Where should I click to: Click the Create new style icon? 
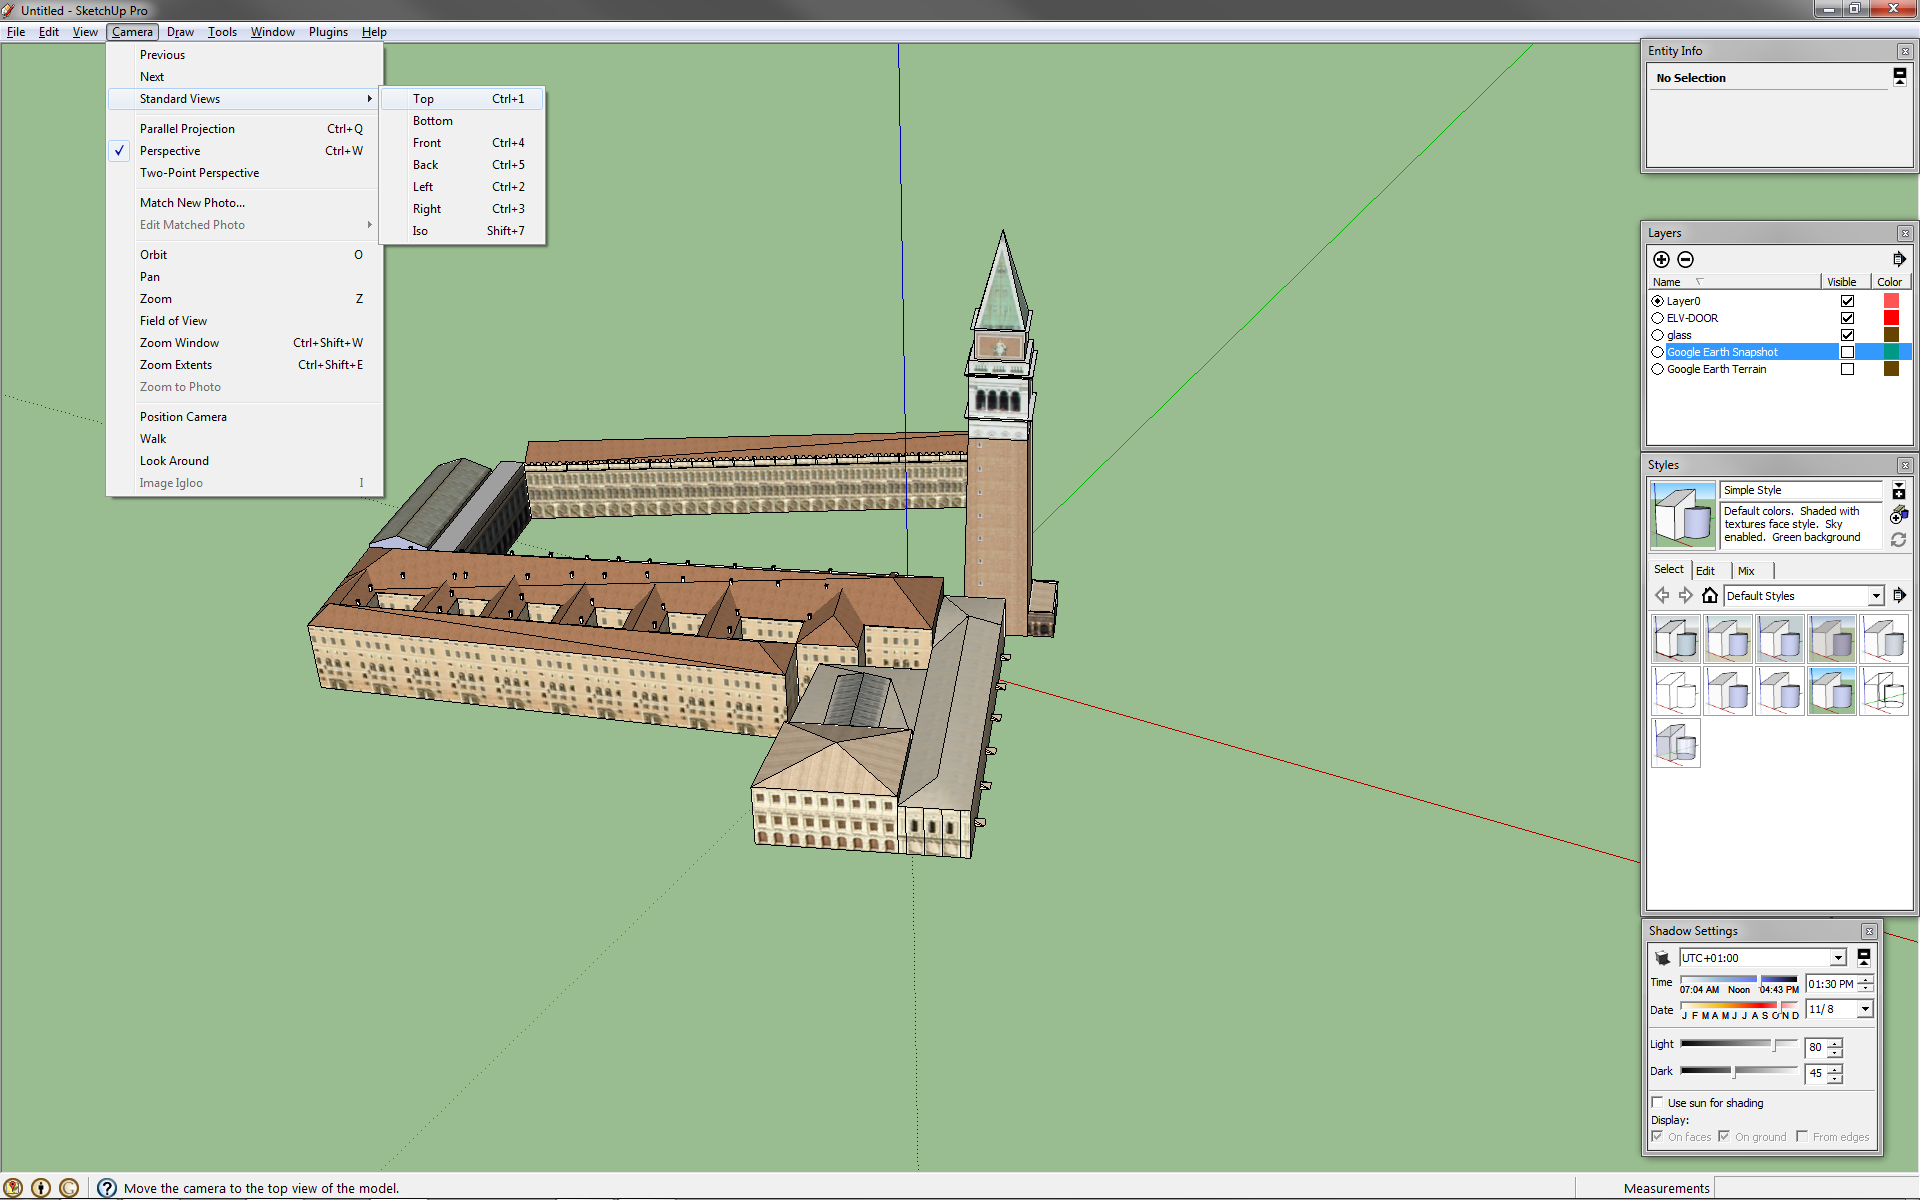pos(1898,516)
